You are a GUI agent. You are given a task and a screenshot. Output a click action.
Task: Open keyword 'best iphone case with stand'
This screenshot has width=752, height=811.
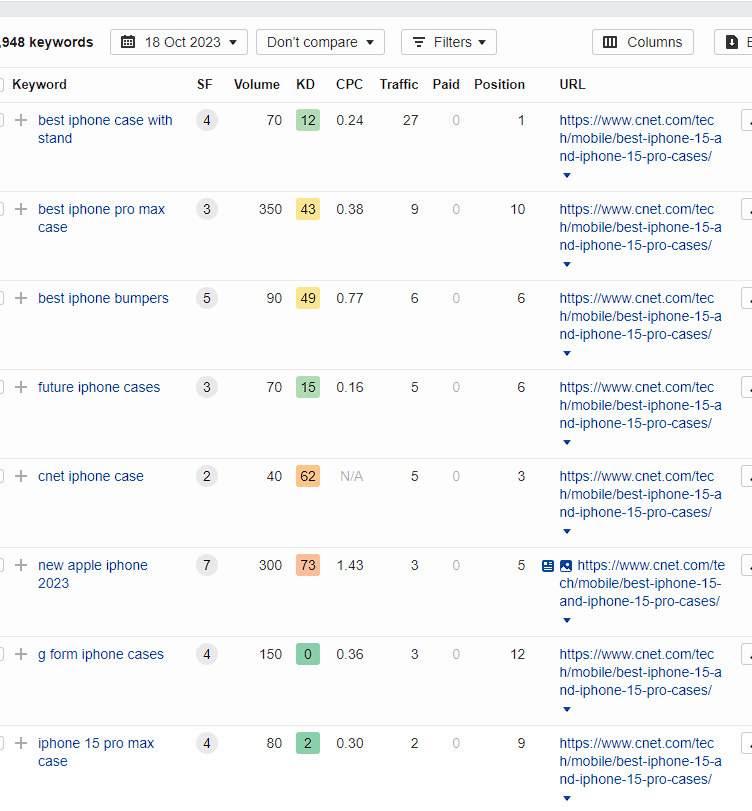click(105, 129)
